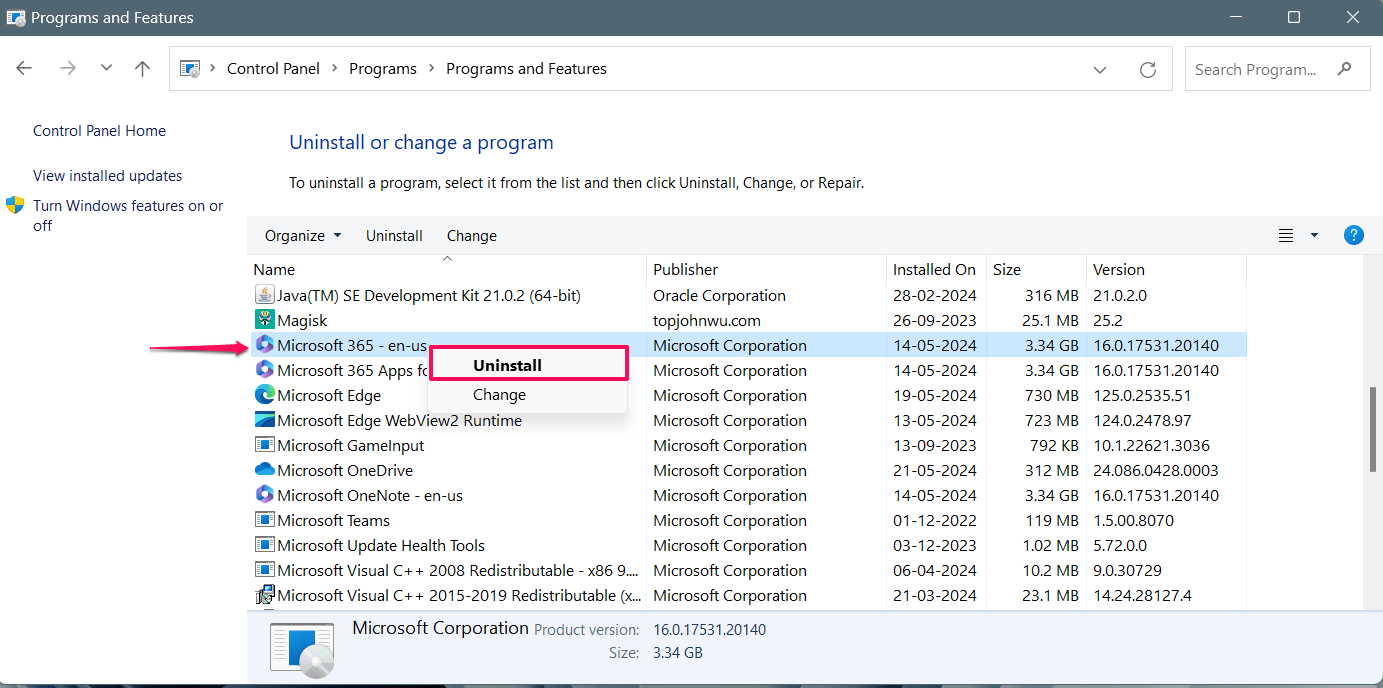Sort by the Version column header
1383x688 pixels.
pyautogui.click(x=1167, y=269)
